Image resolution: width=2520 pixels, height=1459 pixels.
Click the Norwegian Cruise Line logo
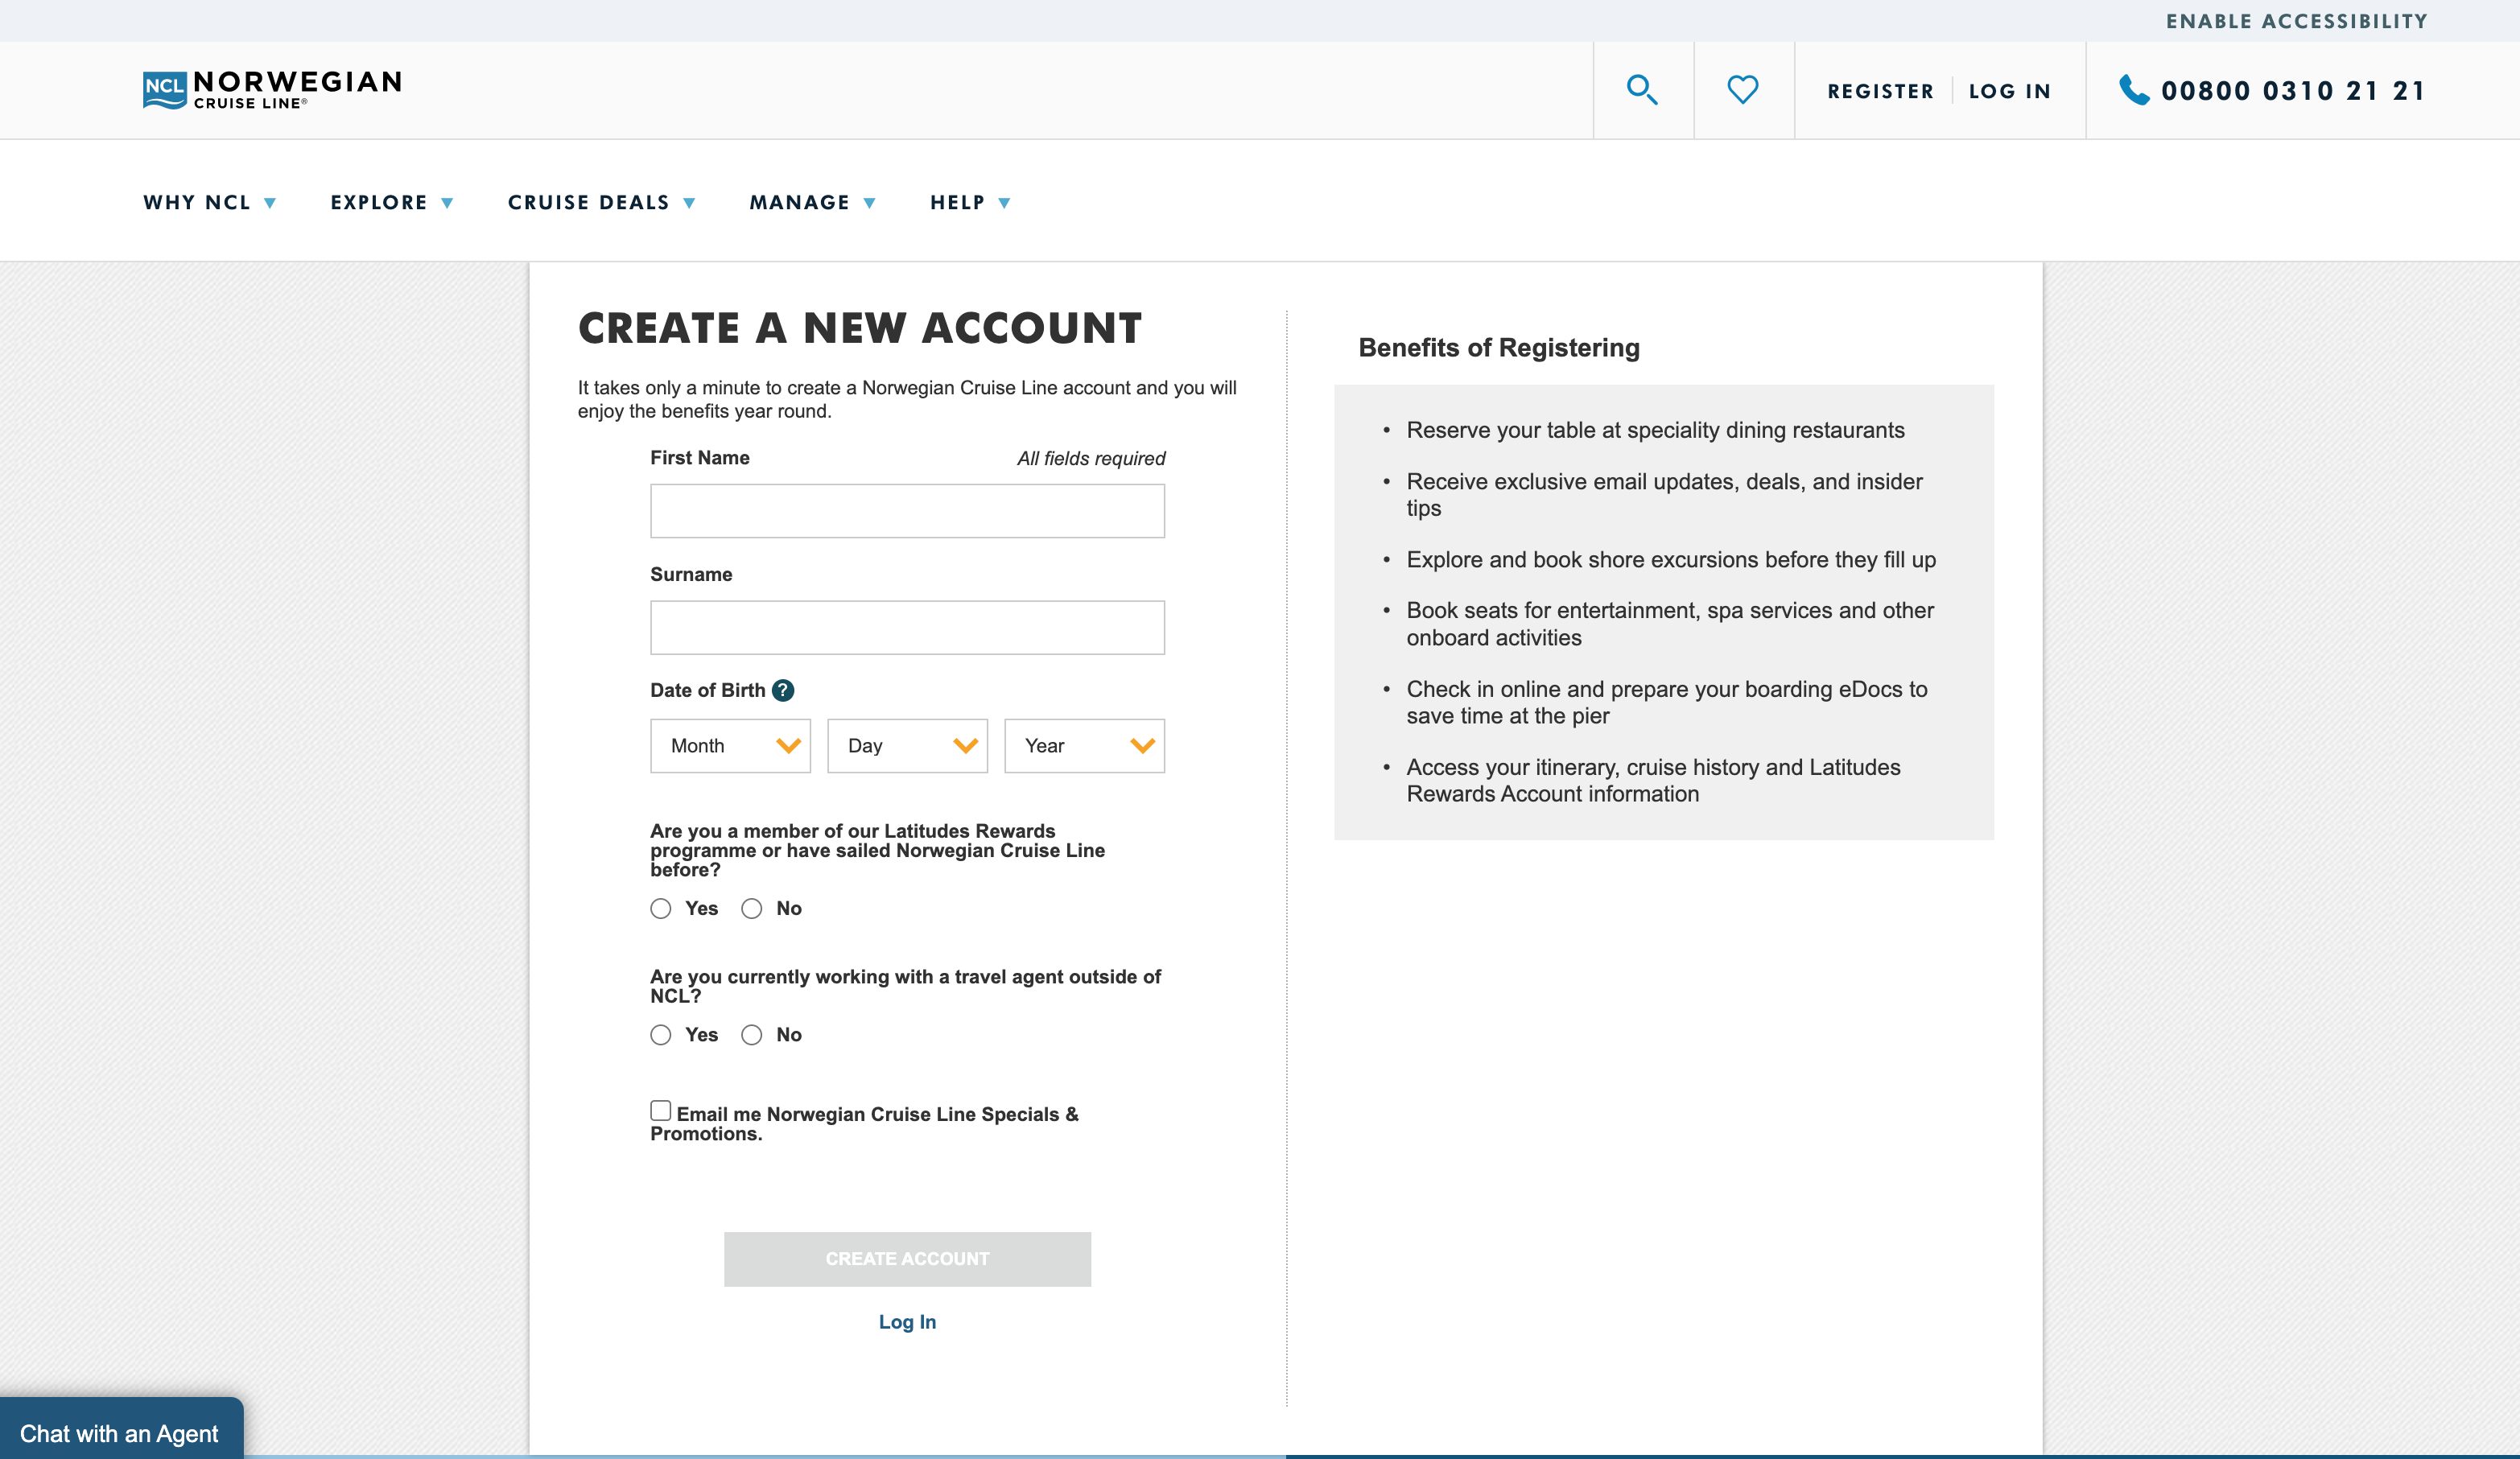[272, 90]
